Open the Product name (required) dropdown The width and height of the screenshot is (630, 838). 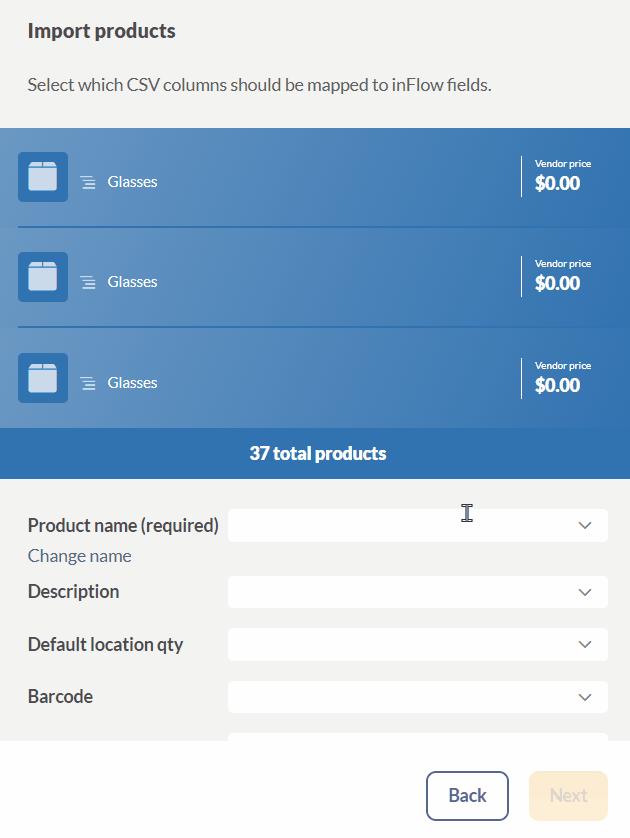pos(417,525)
